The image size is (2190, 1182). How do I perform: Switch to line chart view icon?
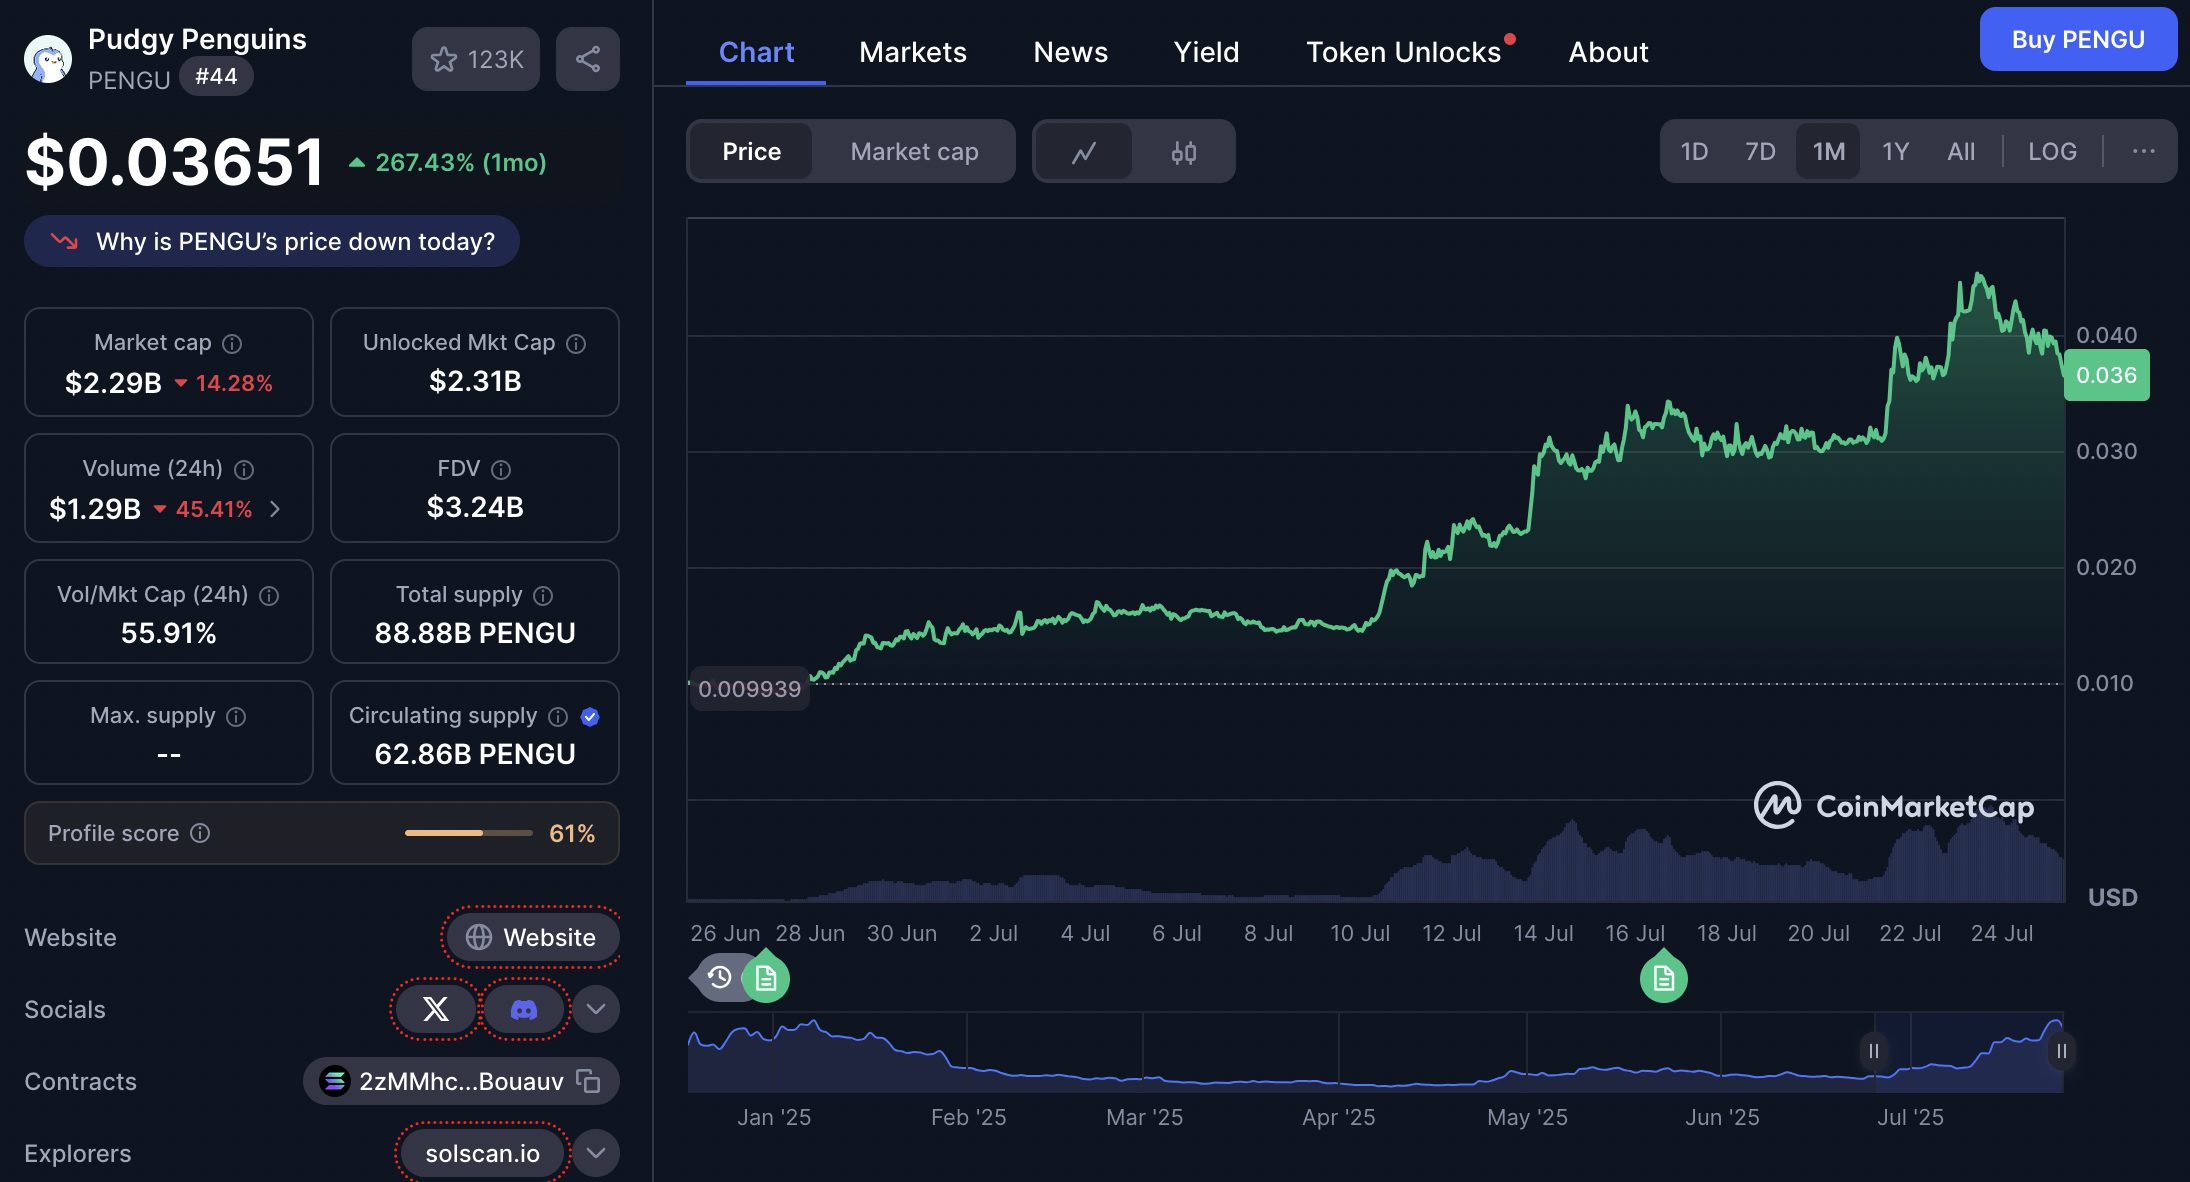pos(1084,152)
